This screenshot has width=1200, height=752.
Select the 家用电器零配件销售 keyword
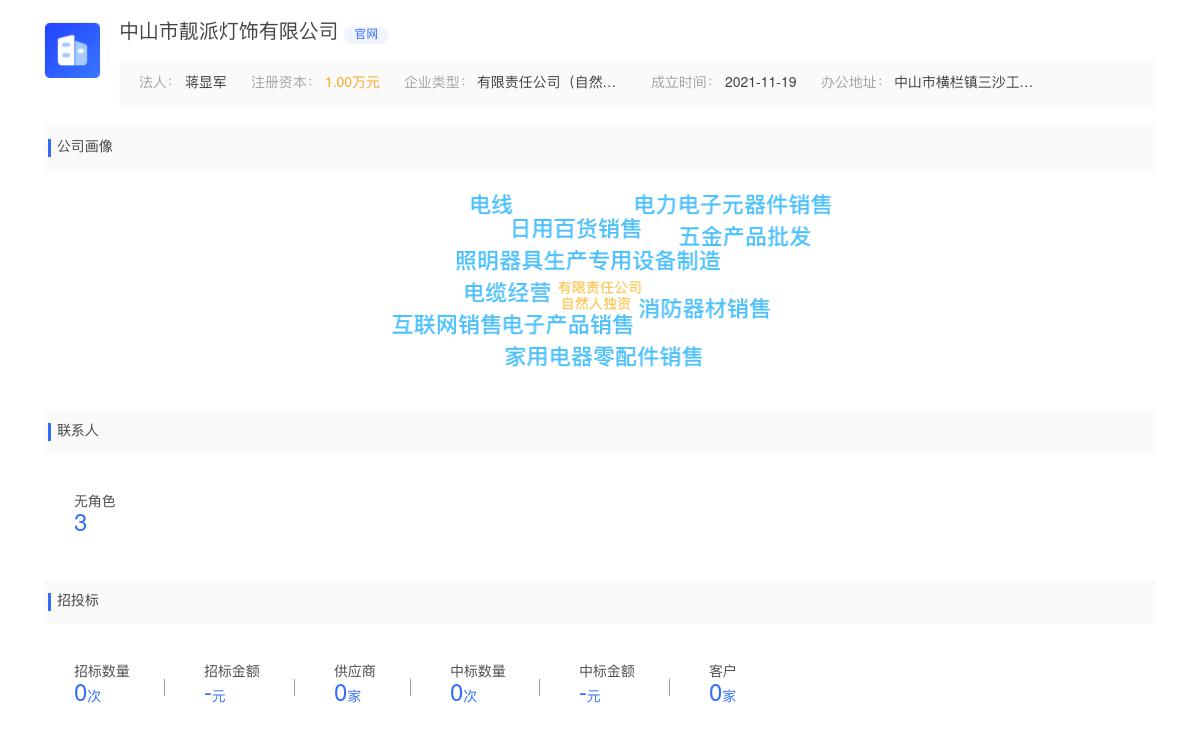(x=604, y=357)
